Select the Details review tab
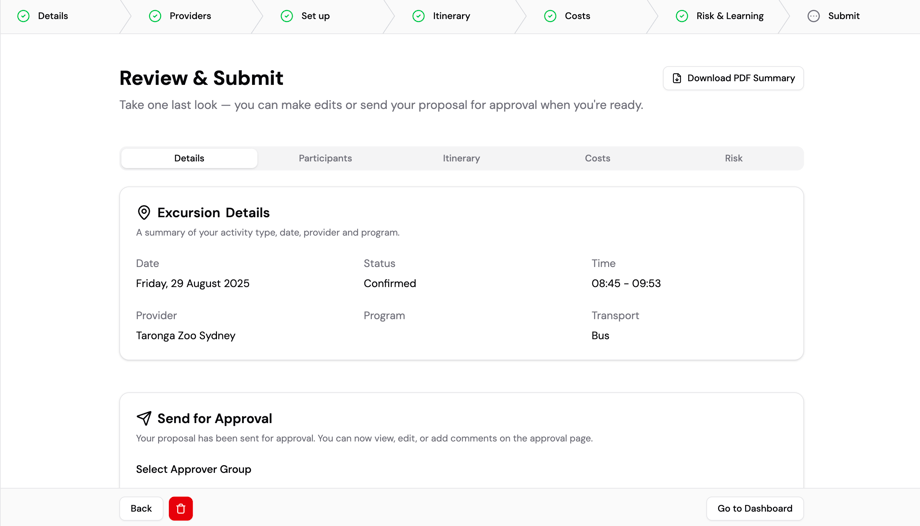The image size is (920, 526). (x=189, y=158)
